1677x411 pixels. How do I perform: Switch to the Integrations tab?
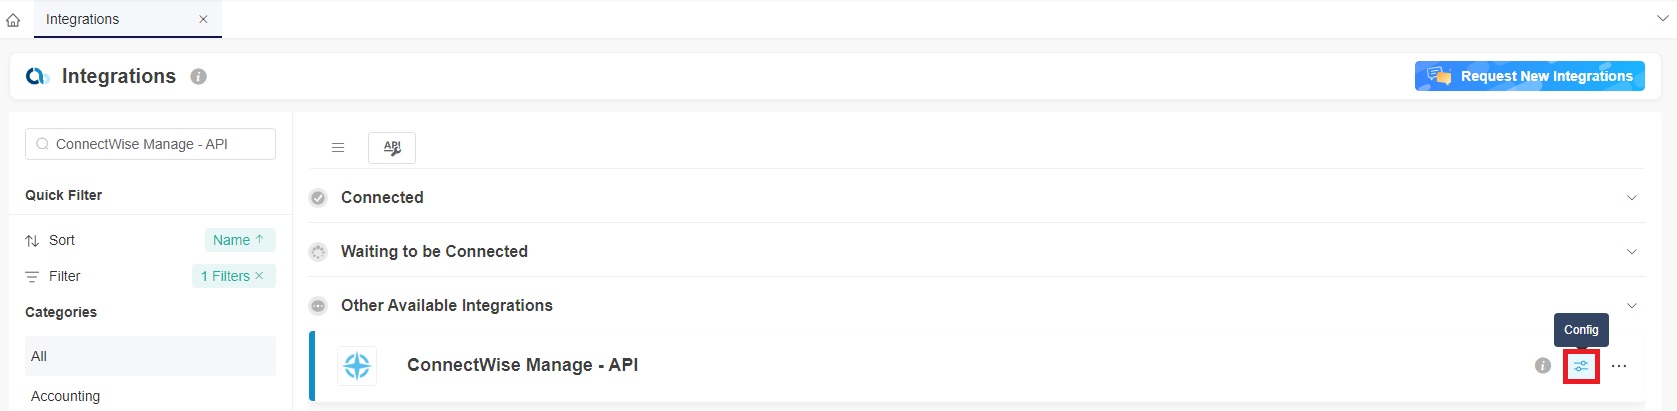point(83,19)
